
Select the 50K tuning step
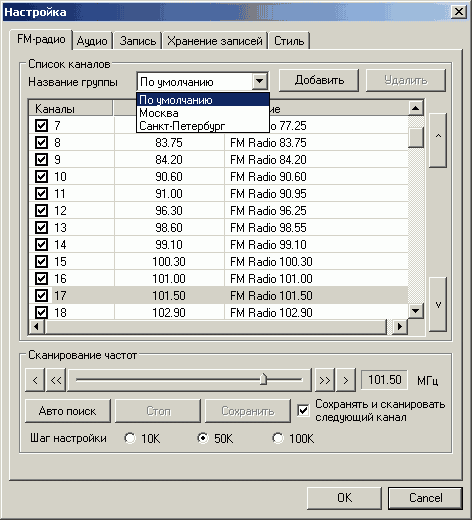point(203,438)
